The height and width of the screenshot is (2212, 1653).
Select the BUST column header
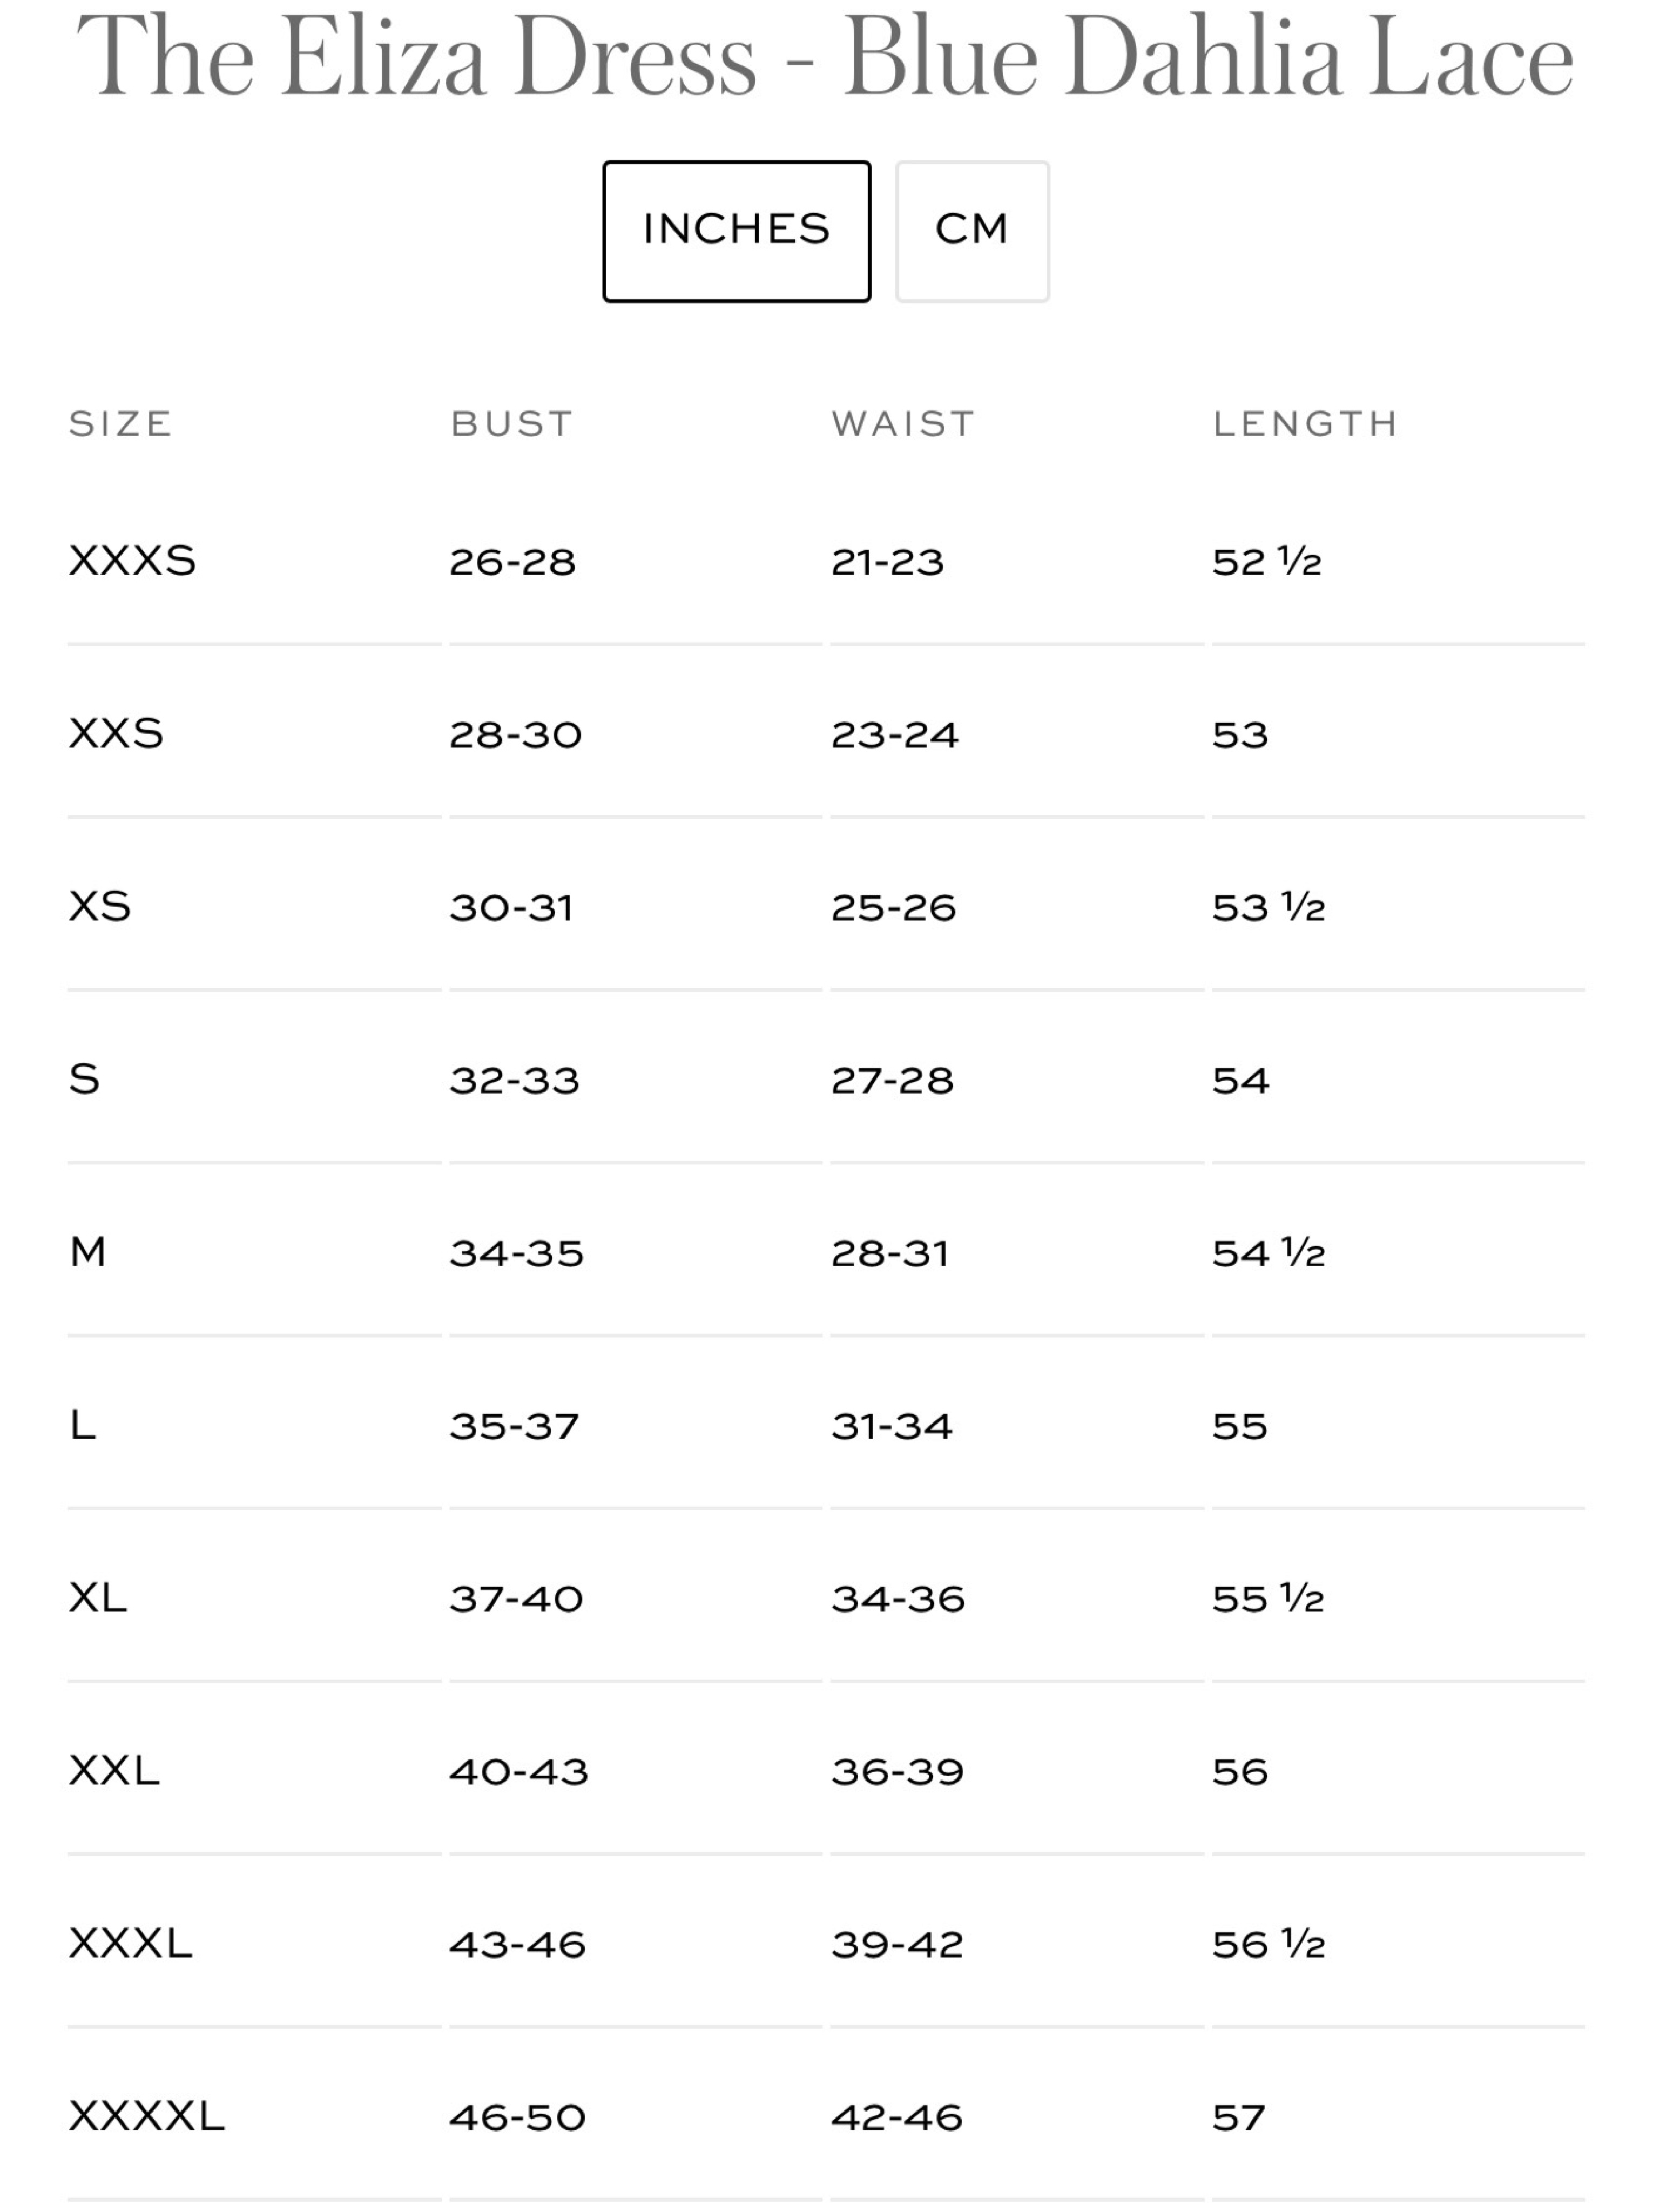[x=511, y=424]
